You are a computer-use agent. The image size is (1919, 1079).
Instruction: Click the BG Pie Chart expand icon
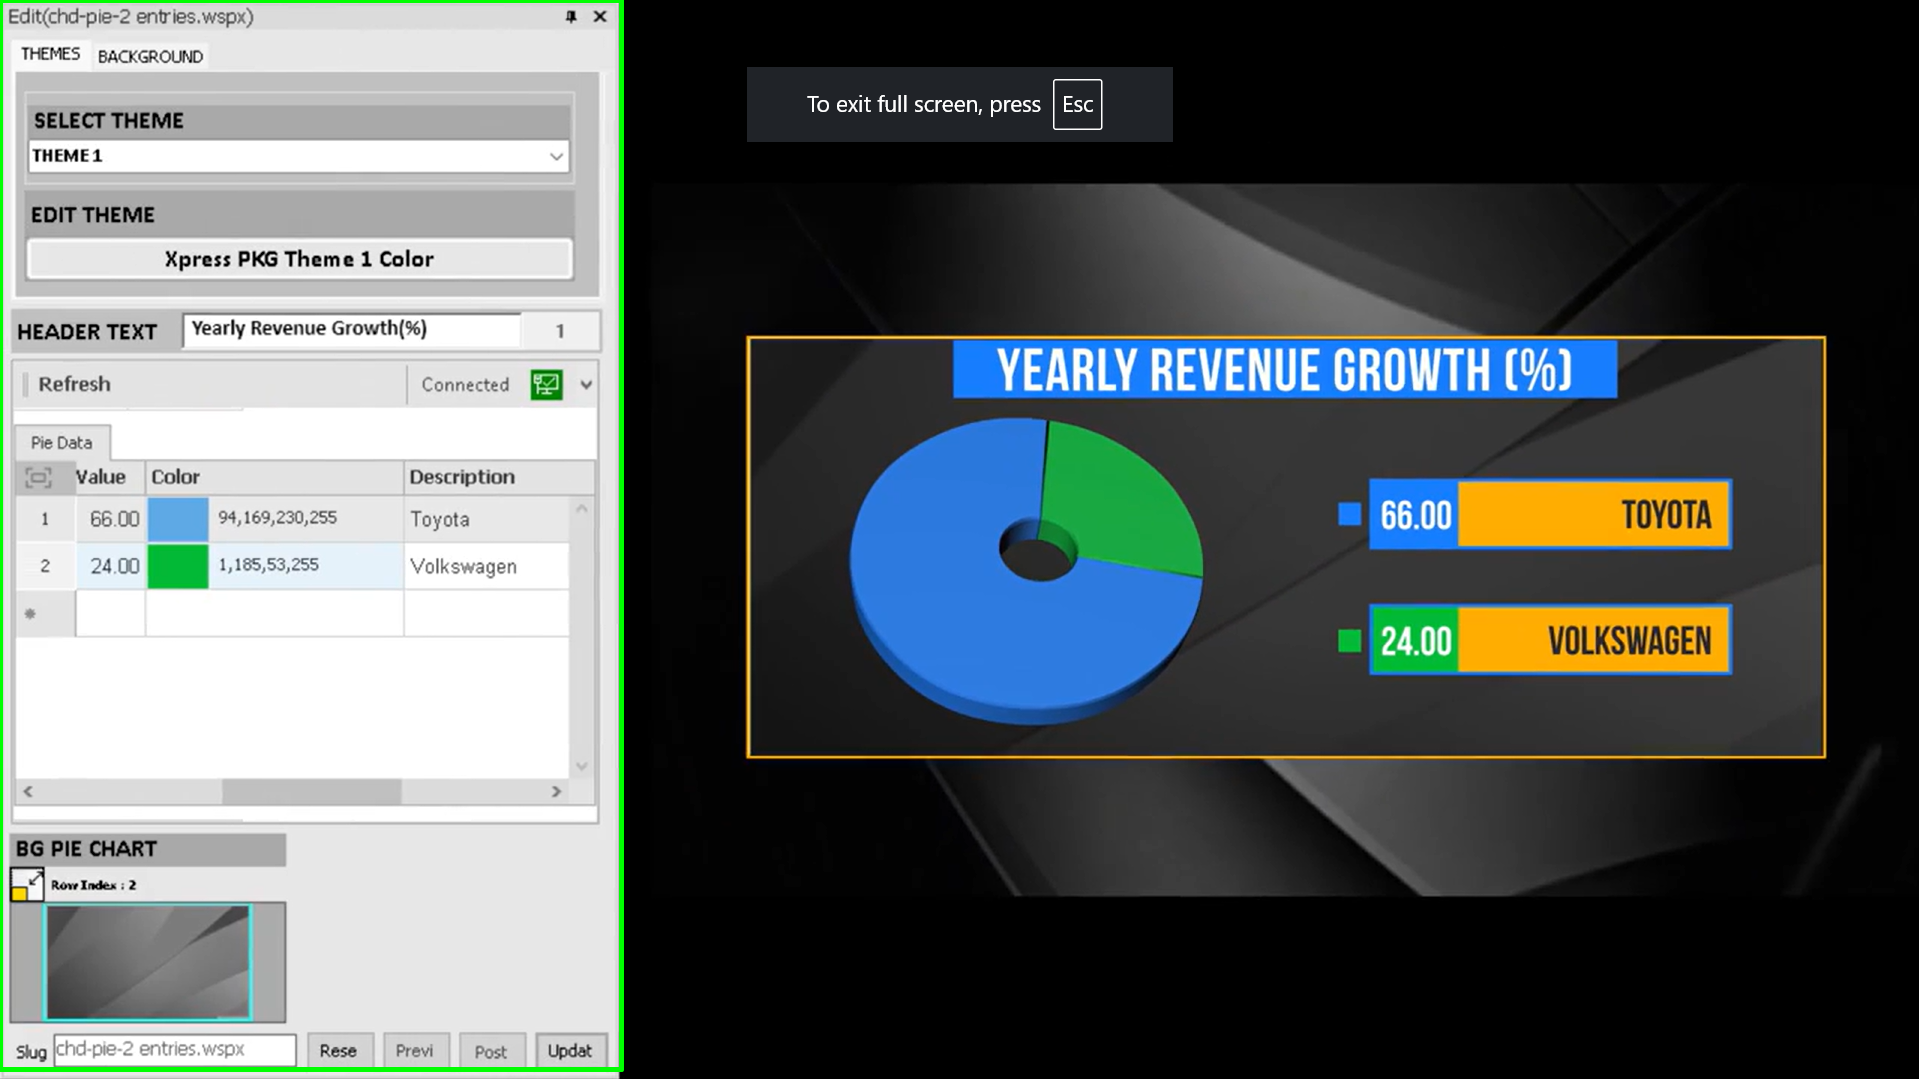click(x=28, y=885)
